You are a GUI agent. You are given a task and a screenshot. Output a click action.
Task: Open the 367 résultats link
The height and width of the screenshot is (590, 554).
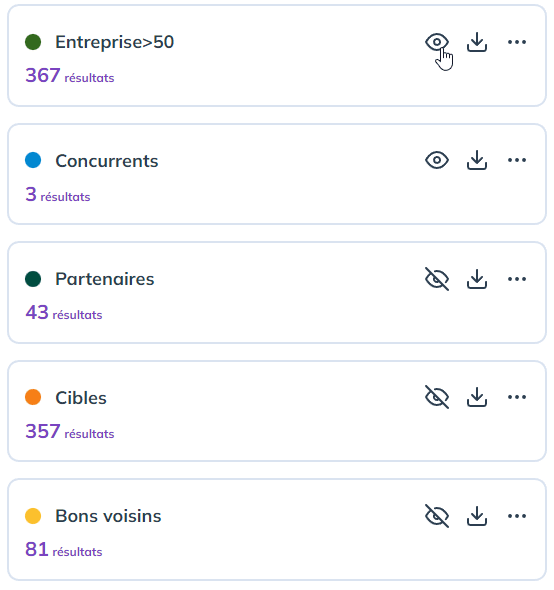click(70, 75)
